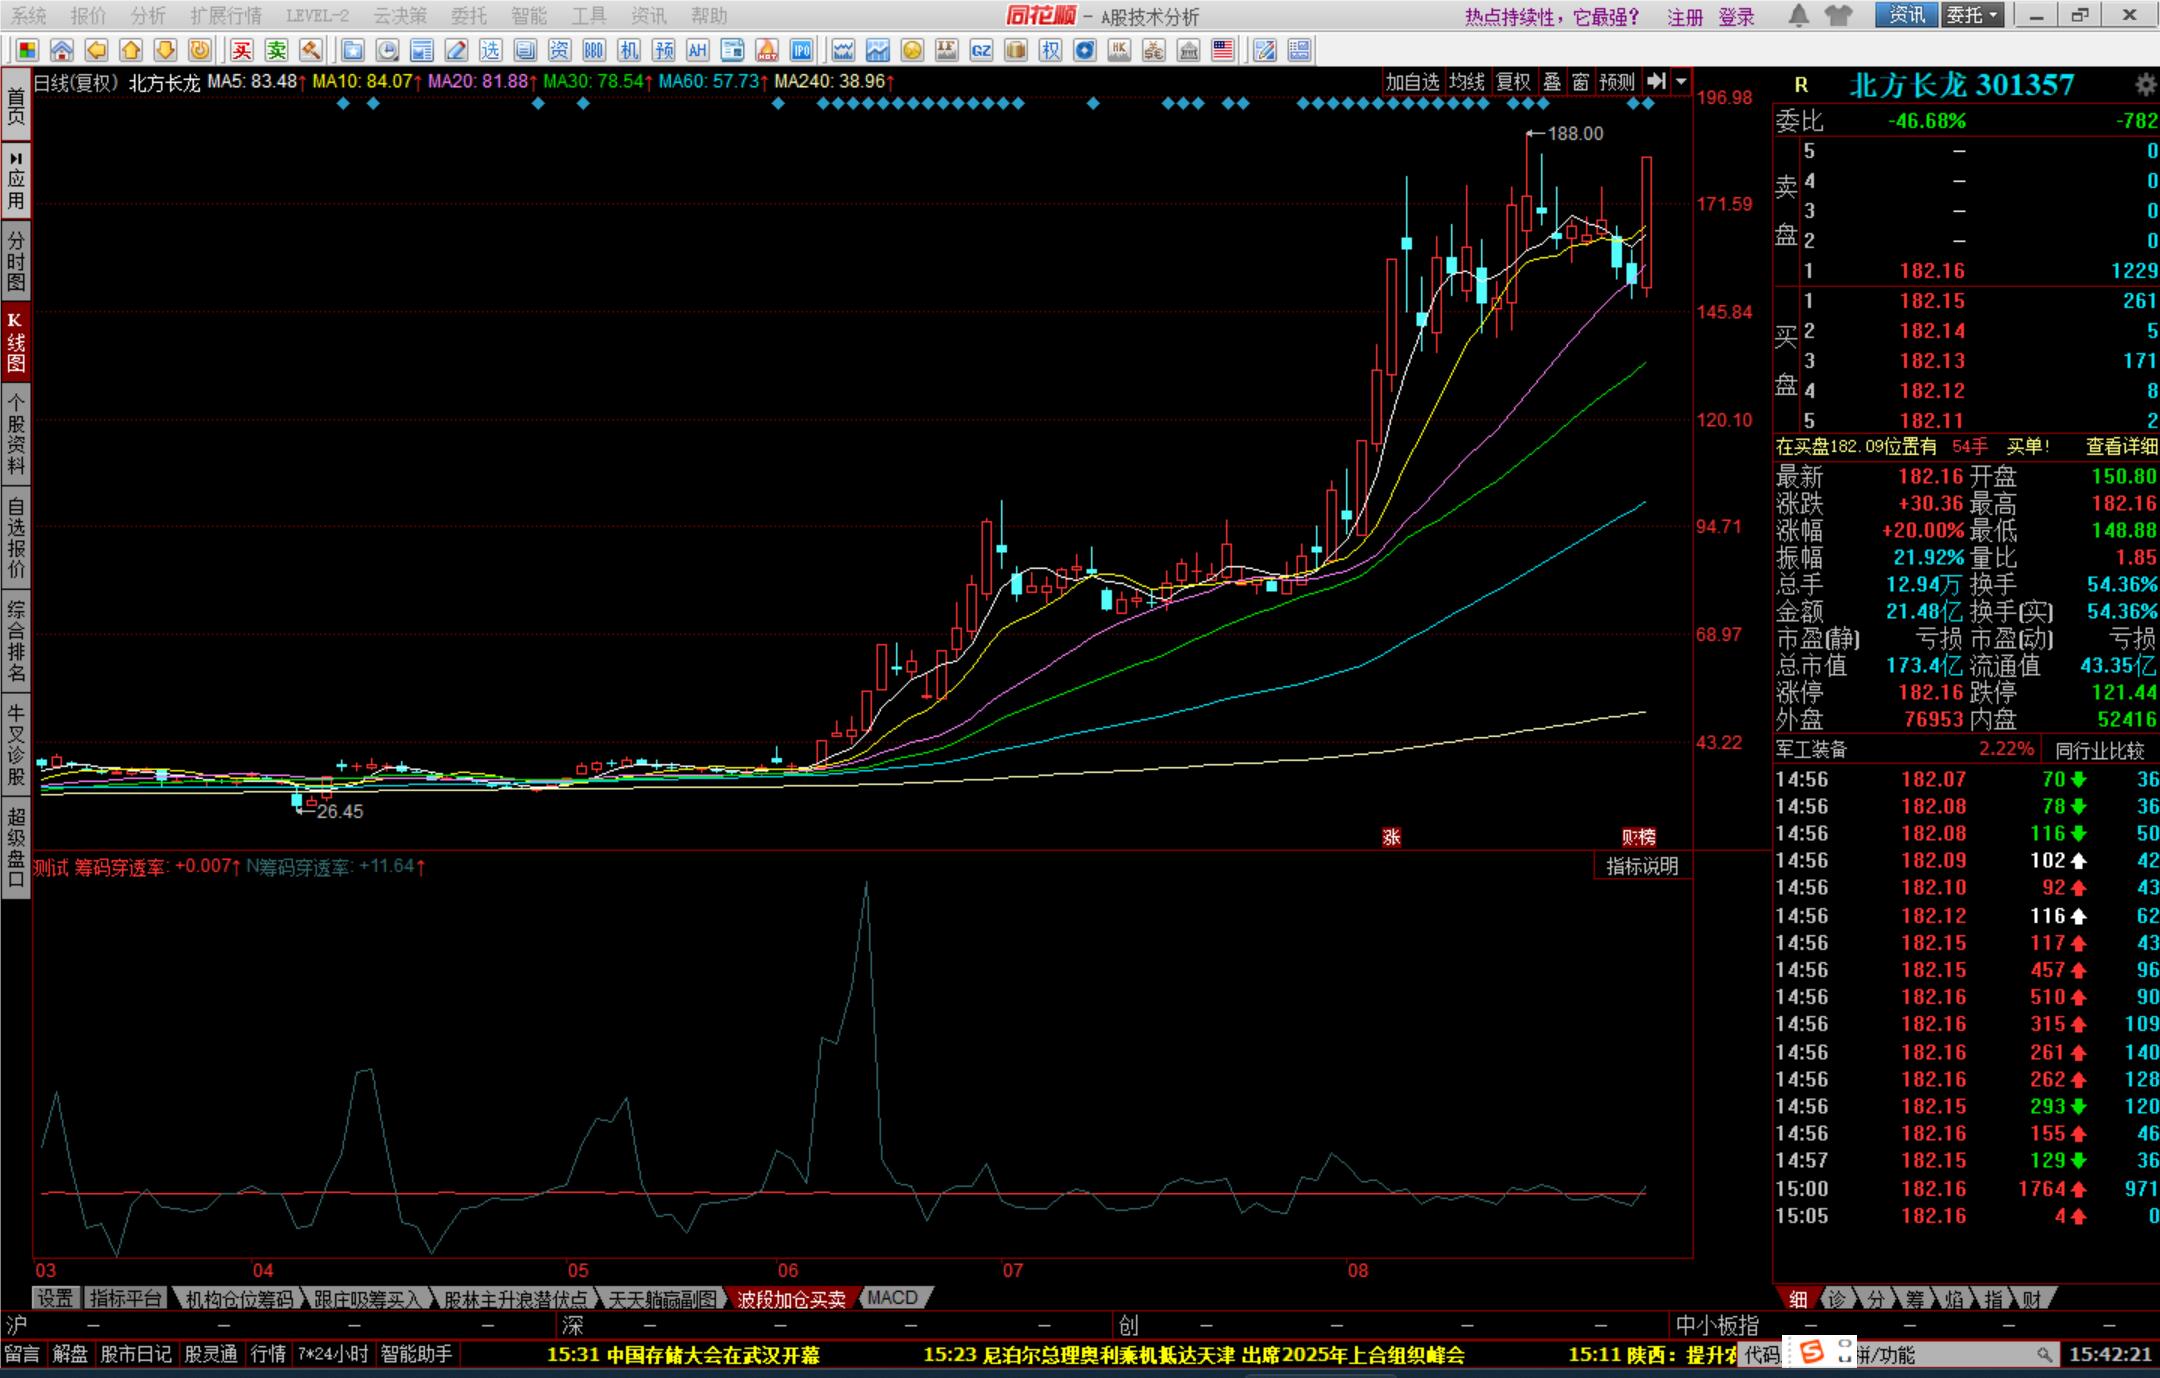2160x1378 pixels.
Task: Open the 委托 dropdown in title bar
Action: pyautogui.click(x=1972, y=15)
